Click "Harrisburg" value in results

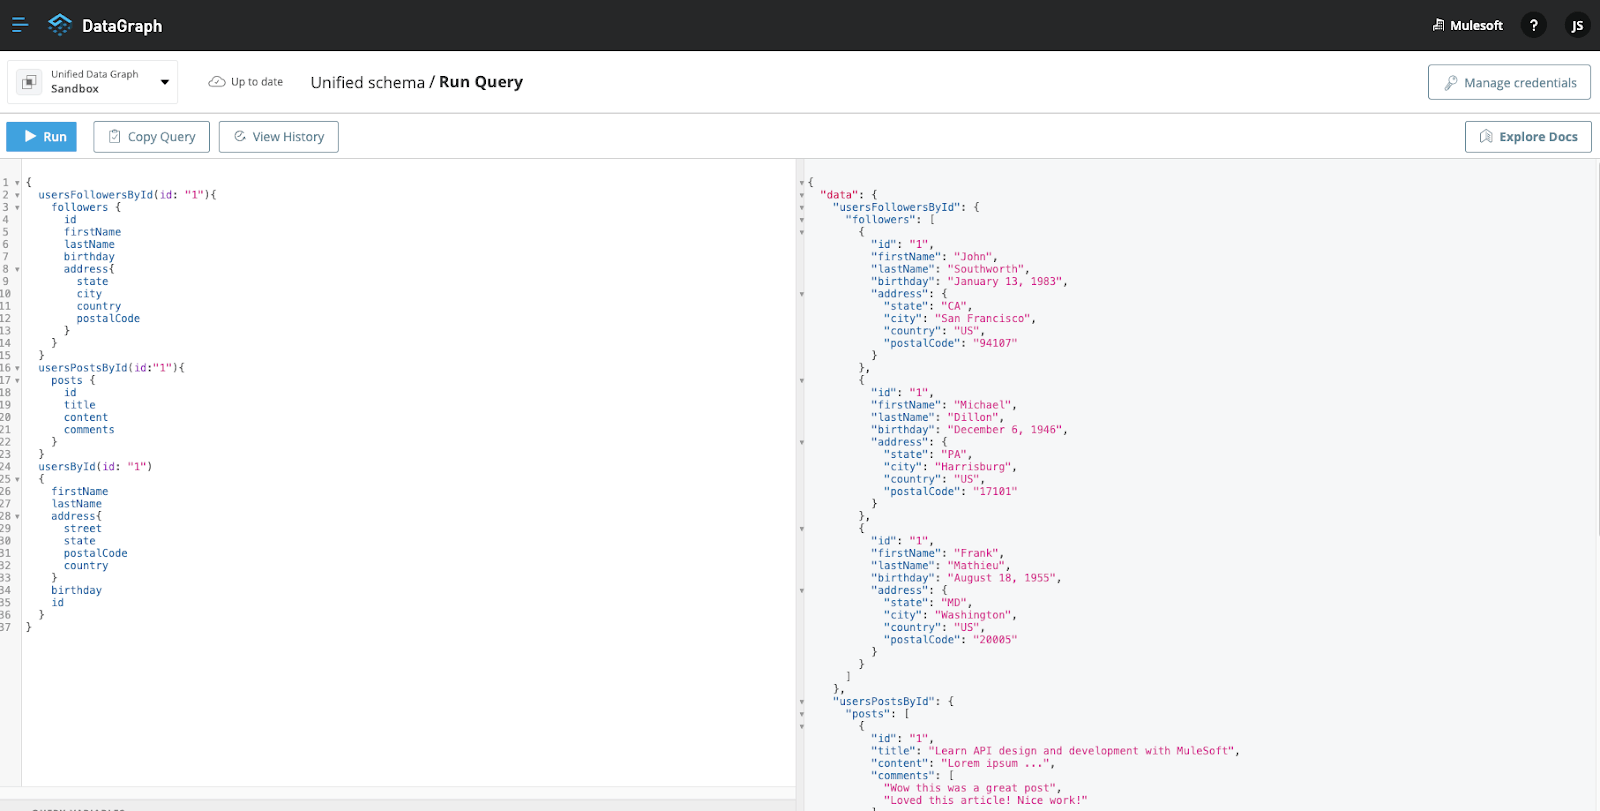pos(975,467)
